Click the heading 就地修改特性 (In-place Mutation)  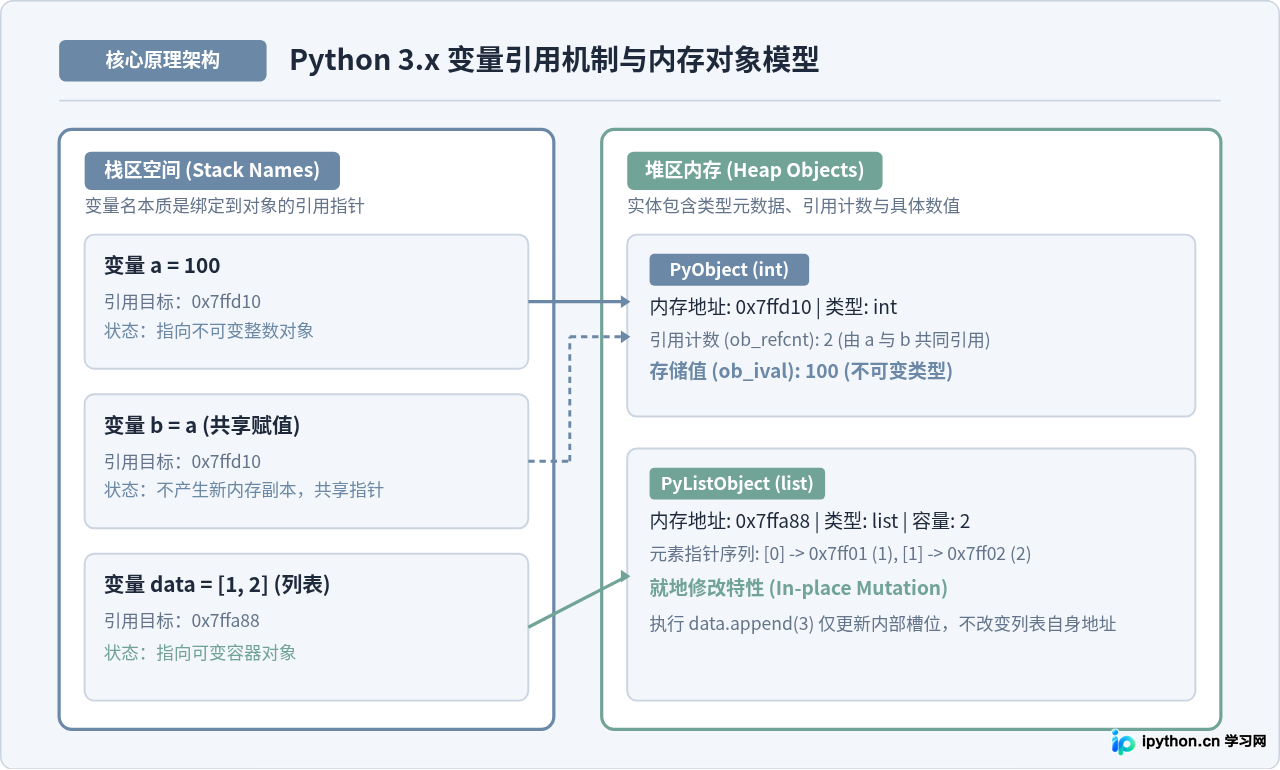(799, 587)
